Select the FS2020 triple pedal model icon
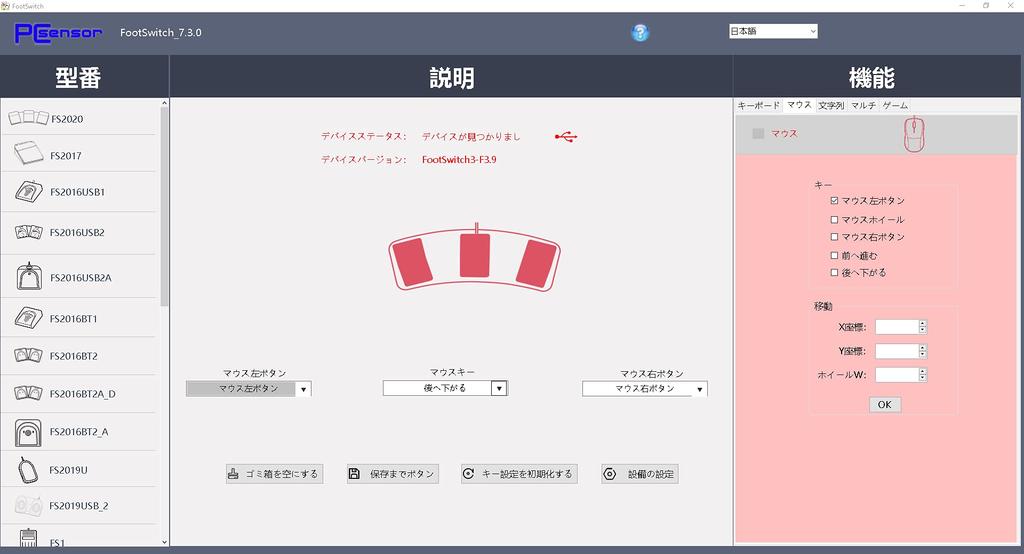1024x554 pixels. (28, 118)
